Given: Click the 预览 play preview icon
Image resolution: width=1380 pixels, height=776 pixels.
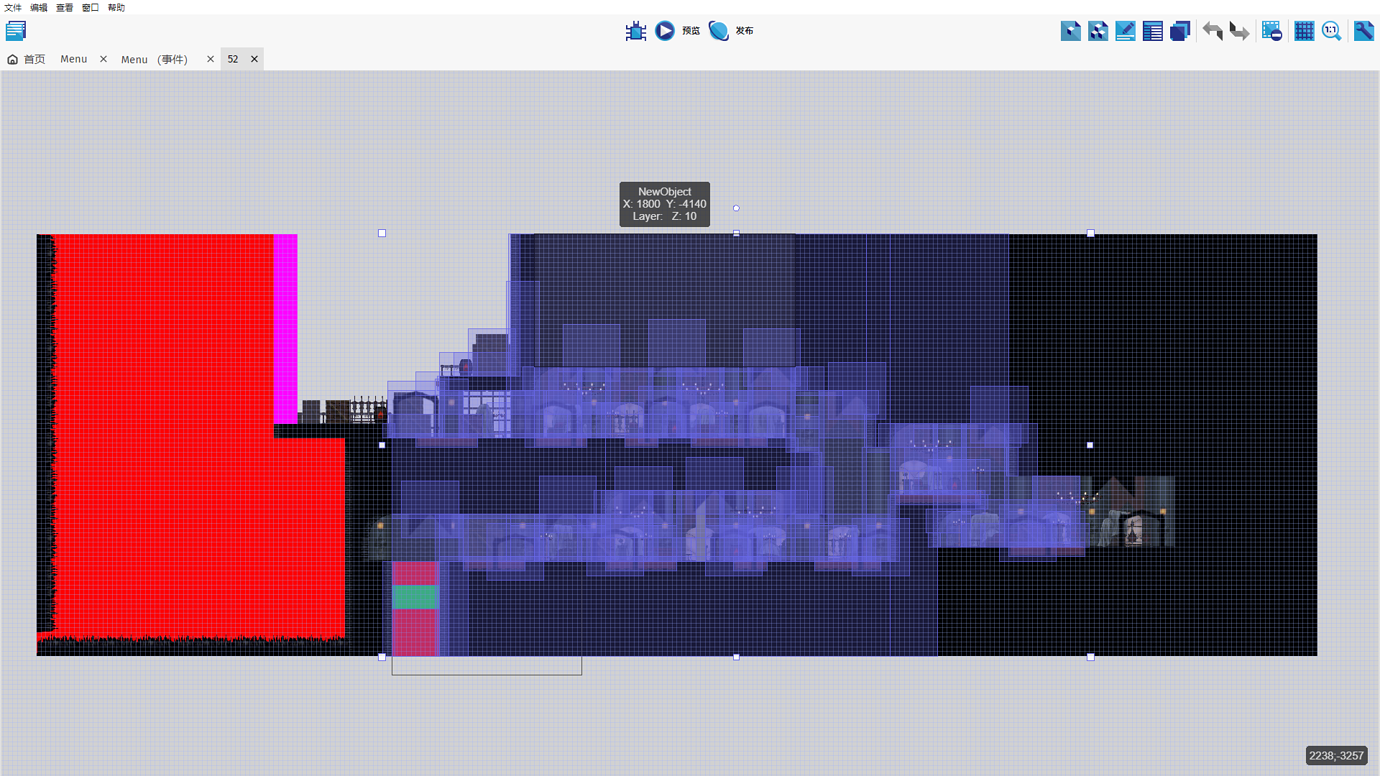Looking at the screenshot, I should [x=666, y=30].
